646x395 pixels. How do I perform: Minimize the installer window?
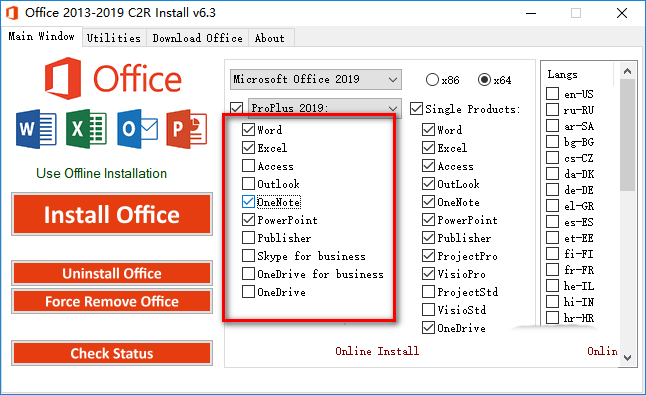pos(531,13)
